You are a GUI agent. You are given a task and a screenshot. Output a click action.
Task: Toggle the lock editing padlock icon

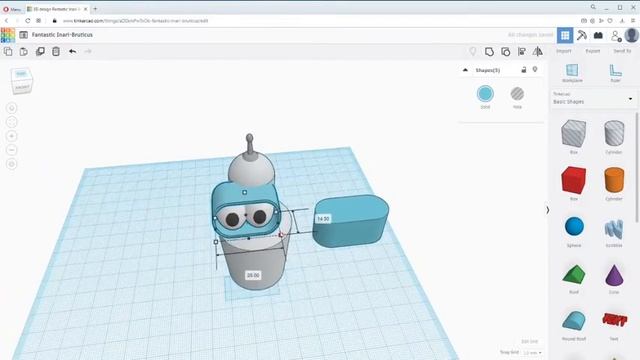click(x=524, y=70)
